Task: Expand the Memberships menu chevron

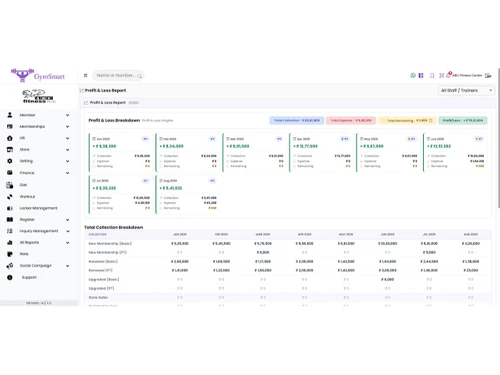Action: [67, 127]
